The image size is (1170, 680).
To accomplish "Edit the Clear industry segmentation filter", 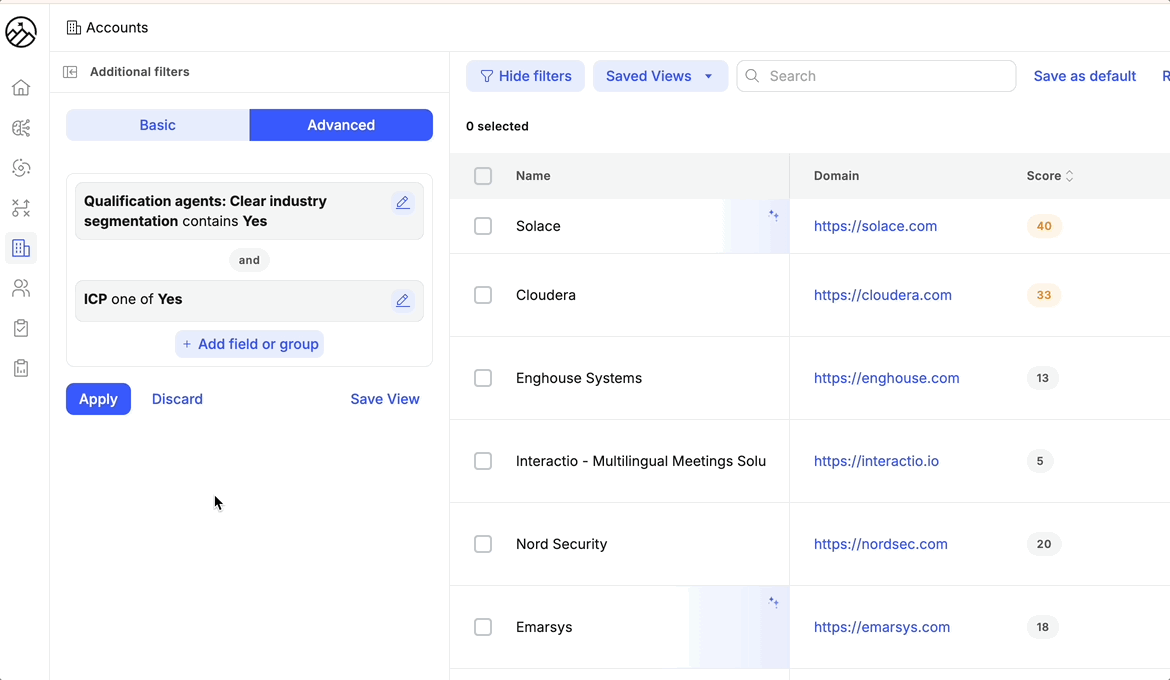I will tap(403, 203).
